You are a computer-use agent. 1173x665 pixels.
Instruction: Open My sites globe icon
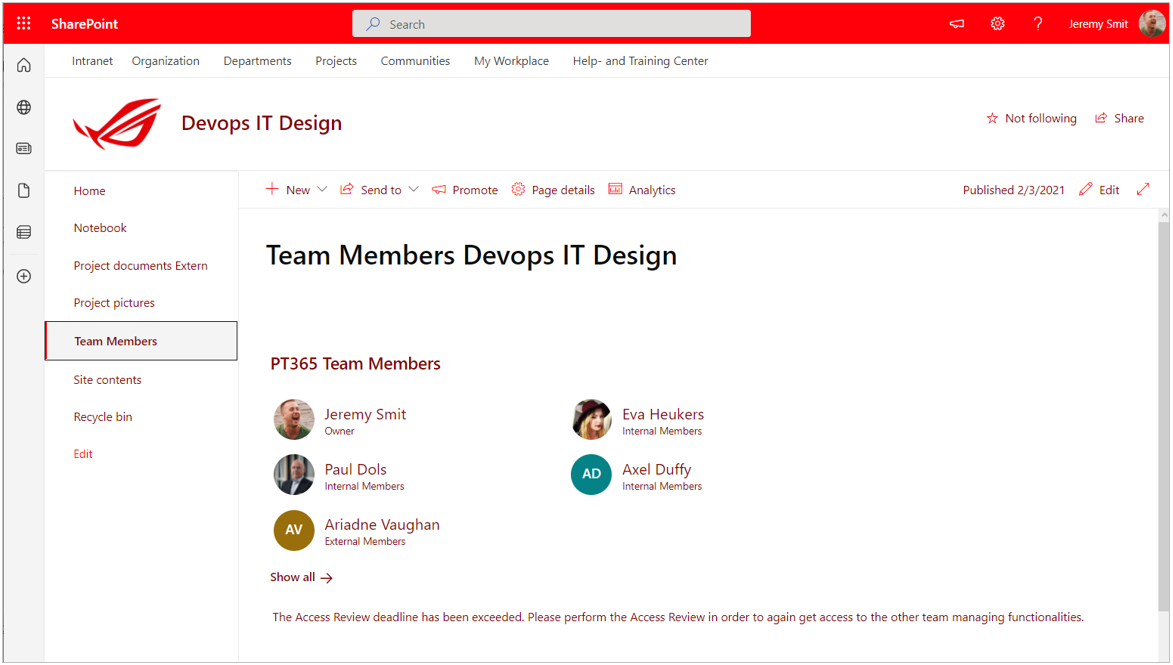tap(24, 108)
